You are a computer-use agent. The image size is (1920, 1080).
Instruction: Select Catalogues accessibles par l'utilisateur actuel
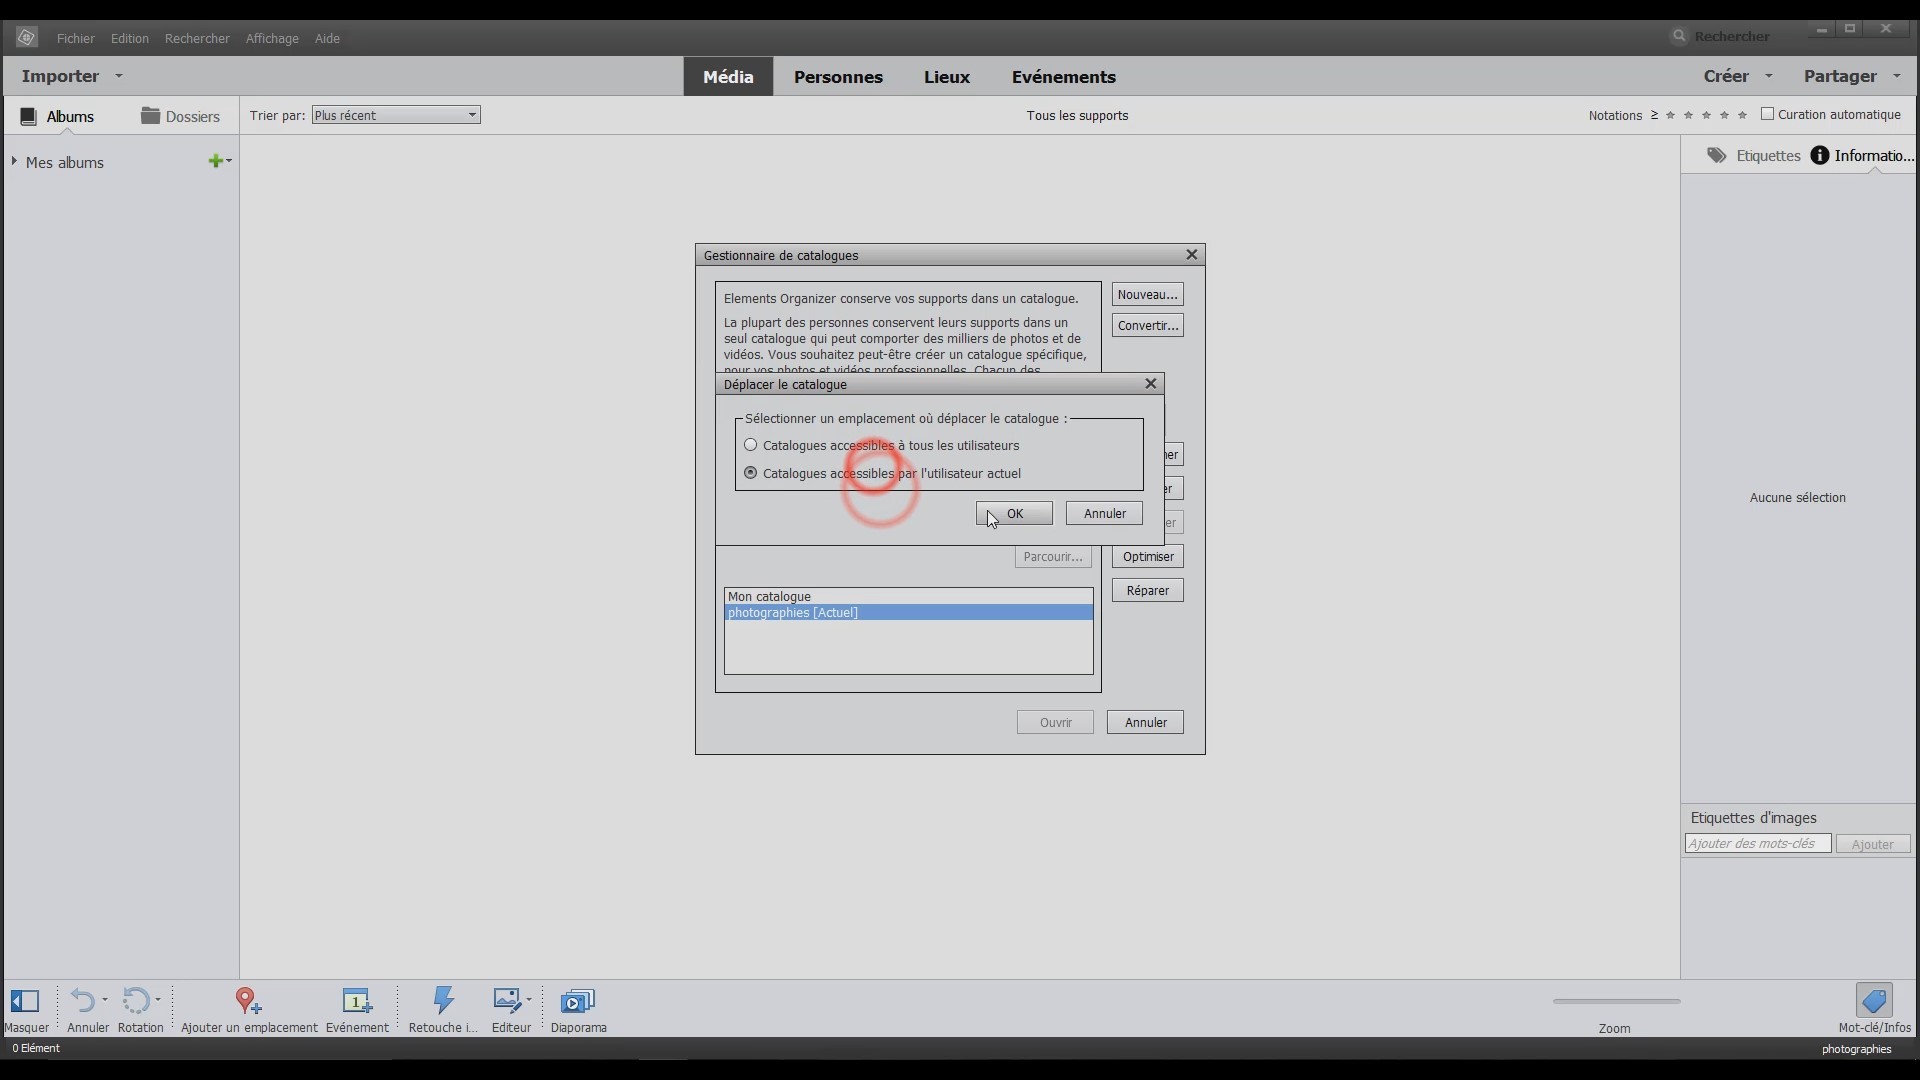click(x=751, y=473)
